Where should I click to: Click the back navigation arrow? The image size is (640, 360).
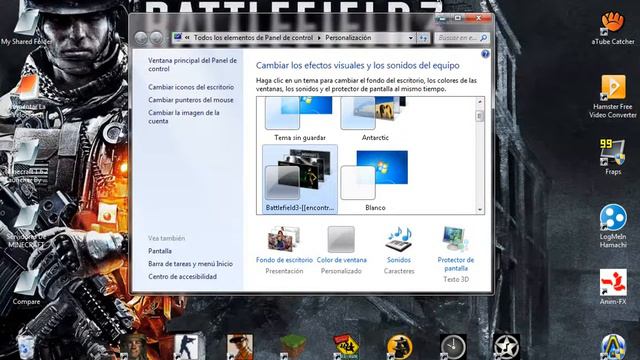pyautogui.click(x=141, y=38)
